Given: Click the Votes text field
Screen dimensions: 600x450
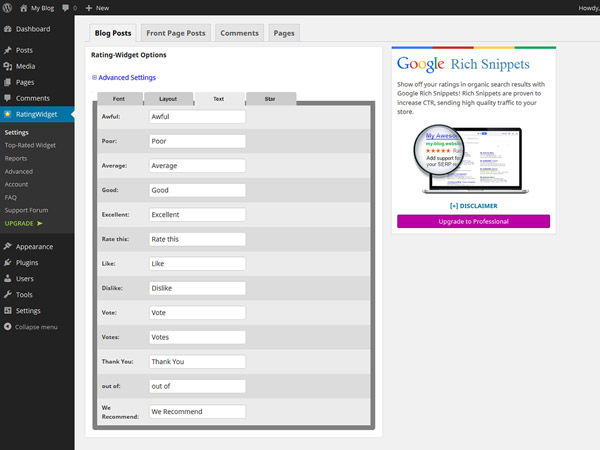Looking at the screenshot, I should click(x=197, y=337).
